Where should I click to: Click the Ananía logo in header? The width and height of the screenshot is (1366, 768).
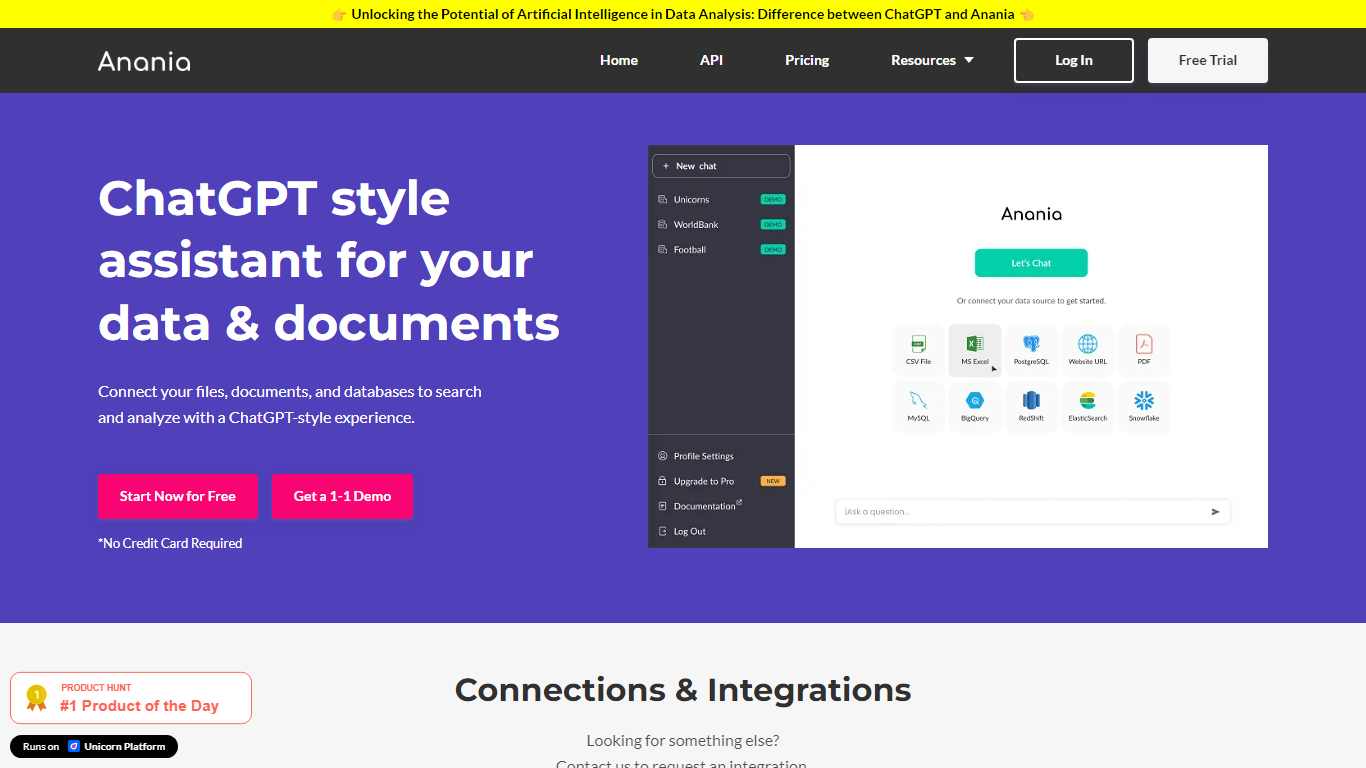coord(144,61)
